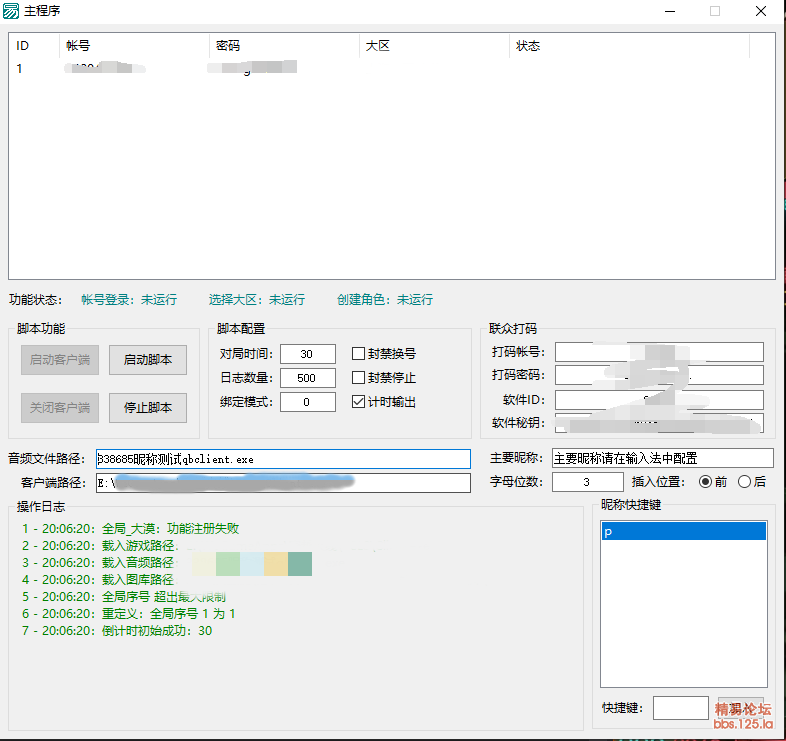Click the ID column header
The image size is (786, 741).
[x=34, y=46]
